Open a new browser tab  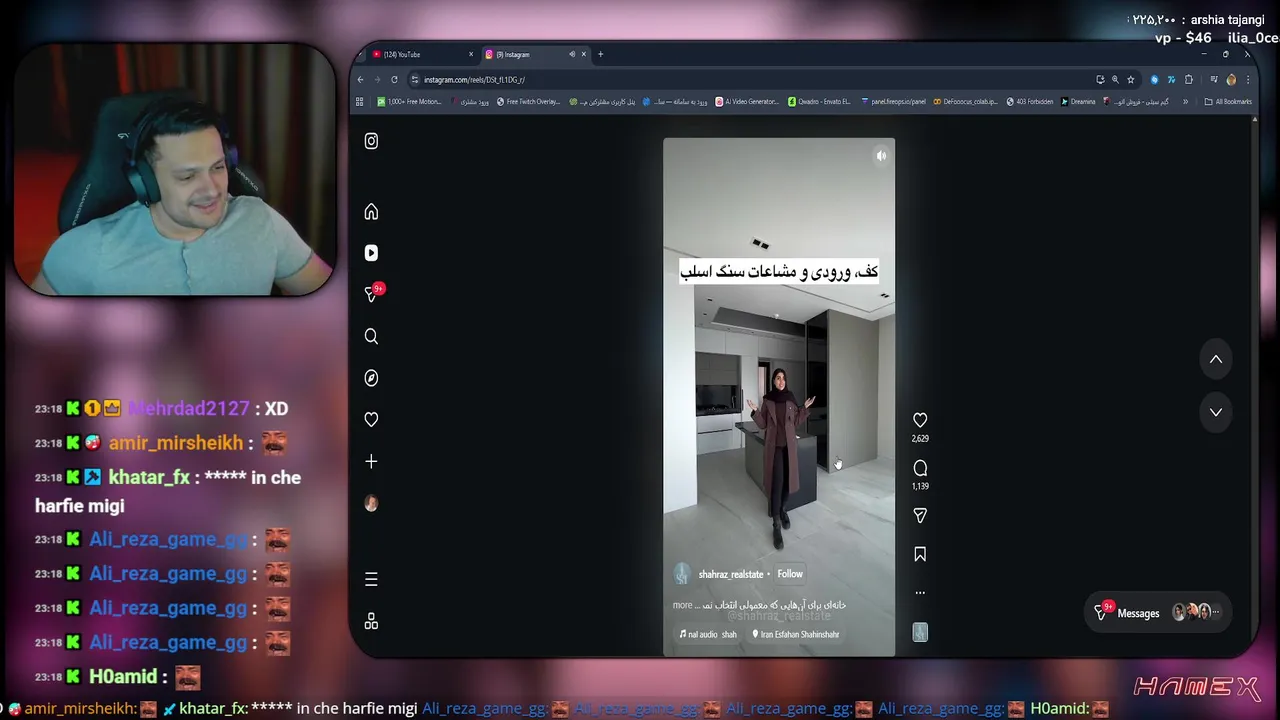[x=600, y=54]
